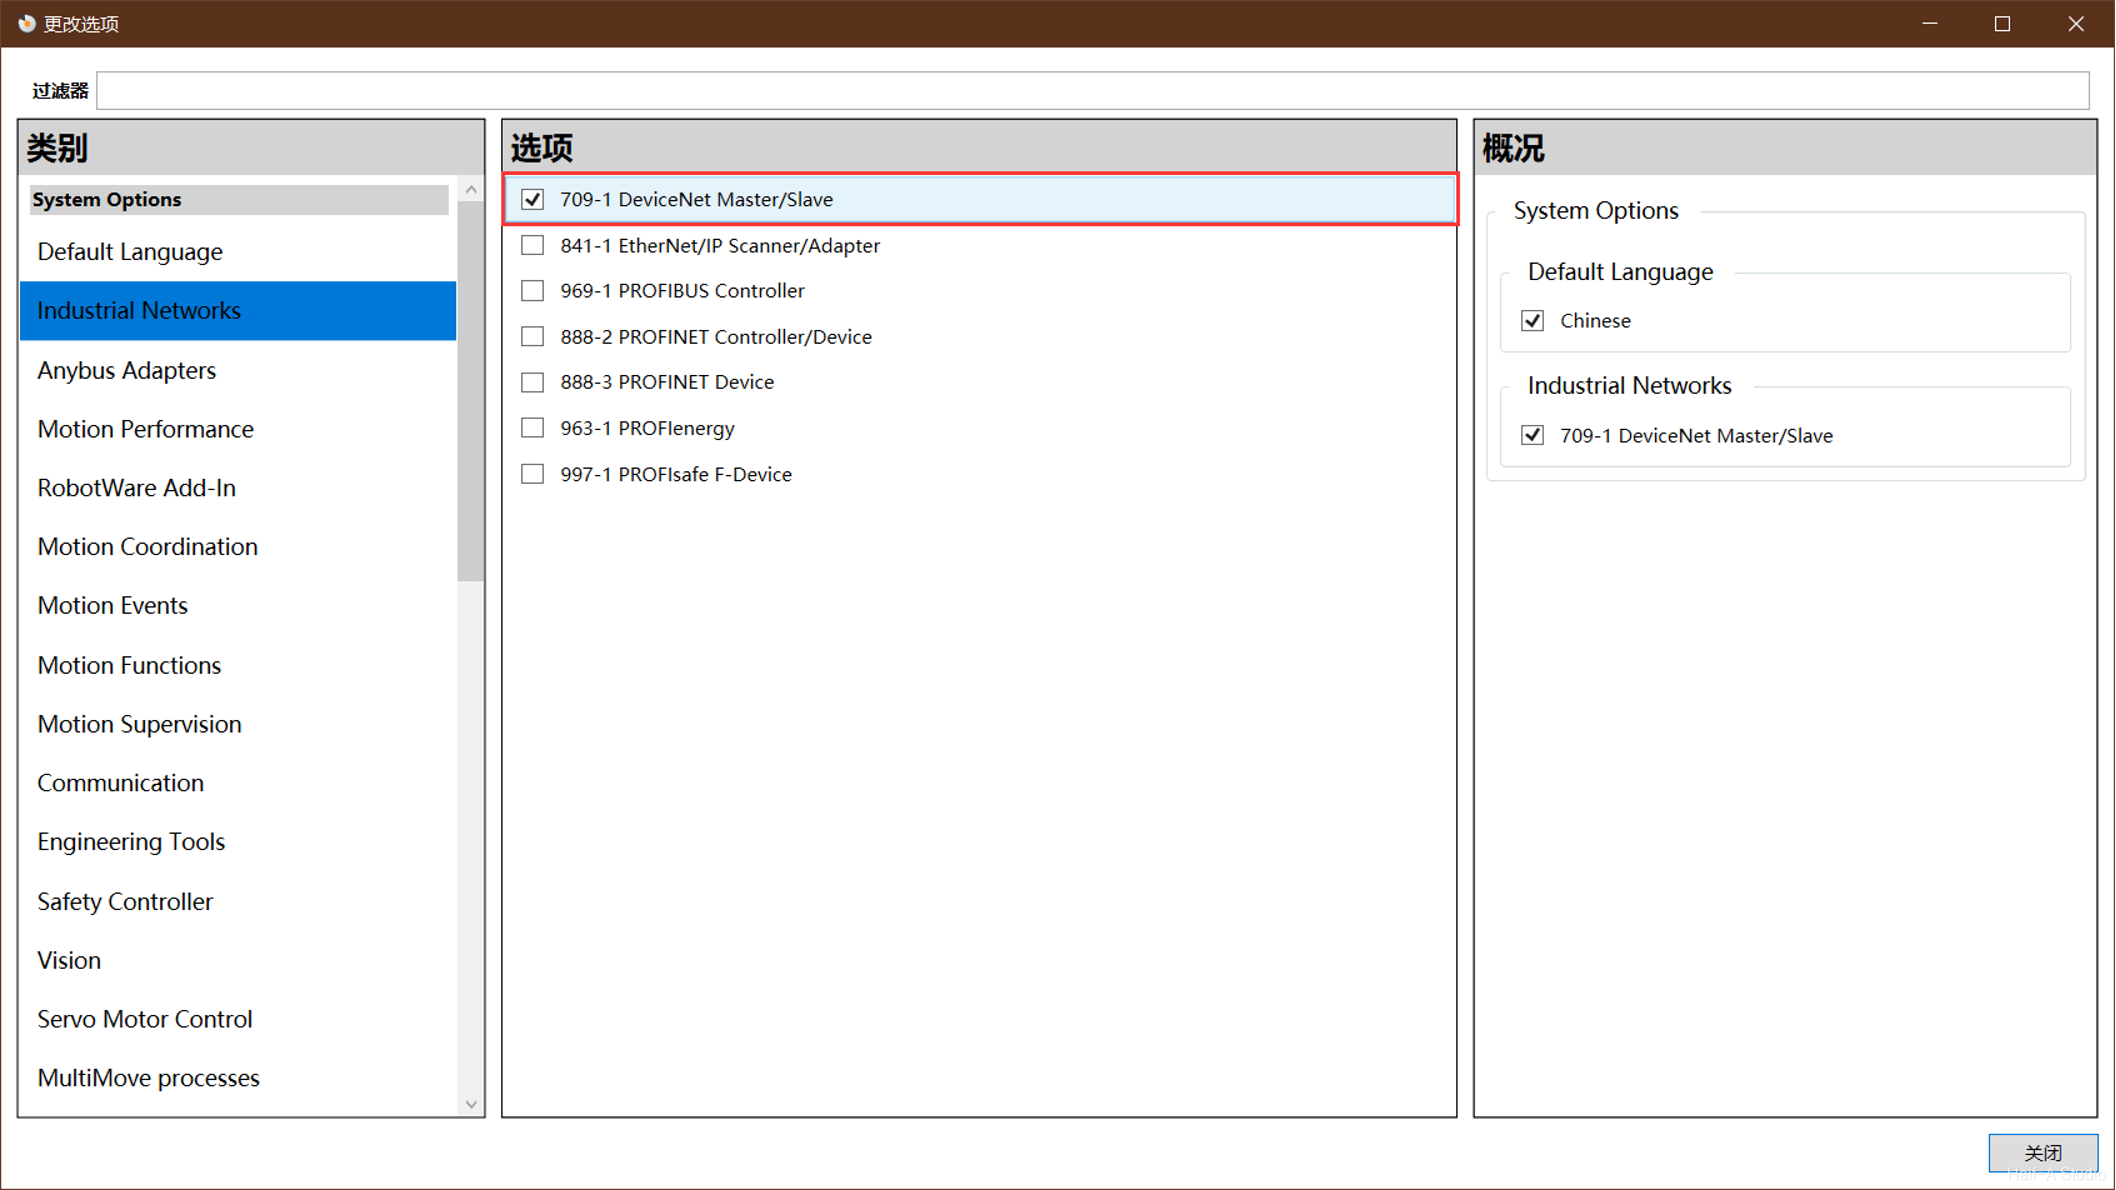Viewport: 2116px width, 1190px height.
Task: Select Default Language category
Action: 130,252
